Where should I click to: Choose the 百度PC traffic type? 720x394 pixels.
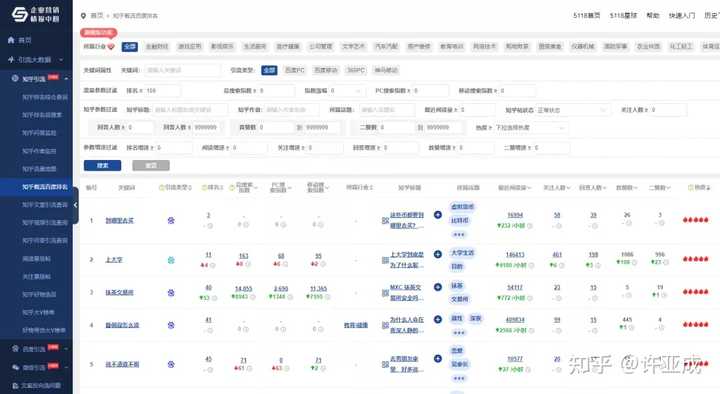pos(294,70)
